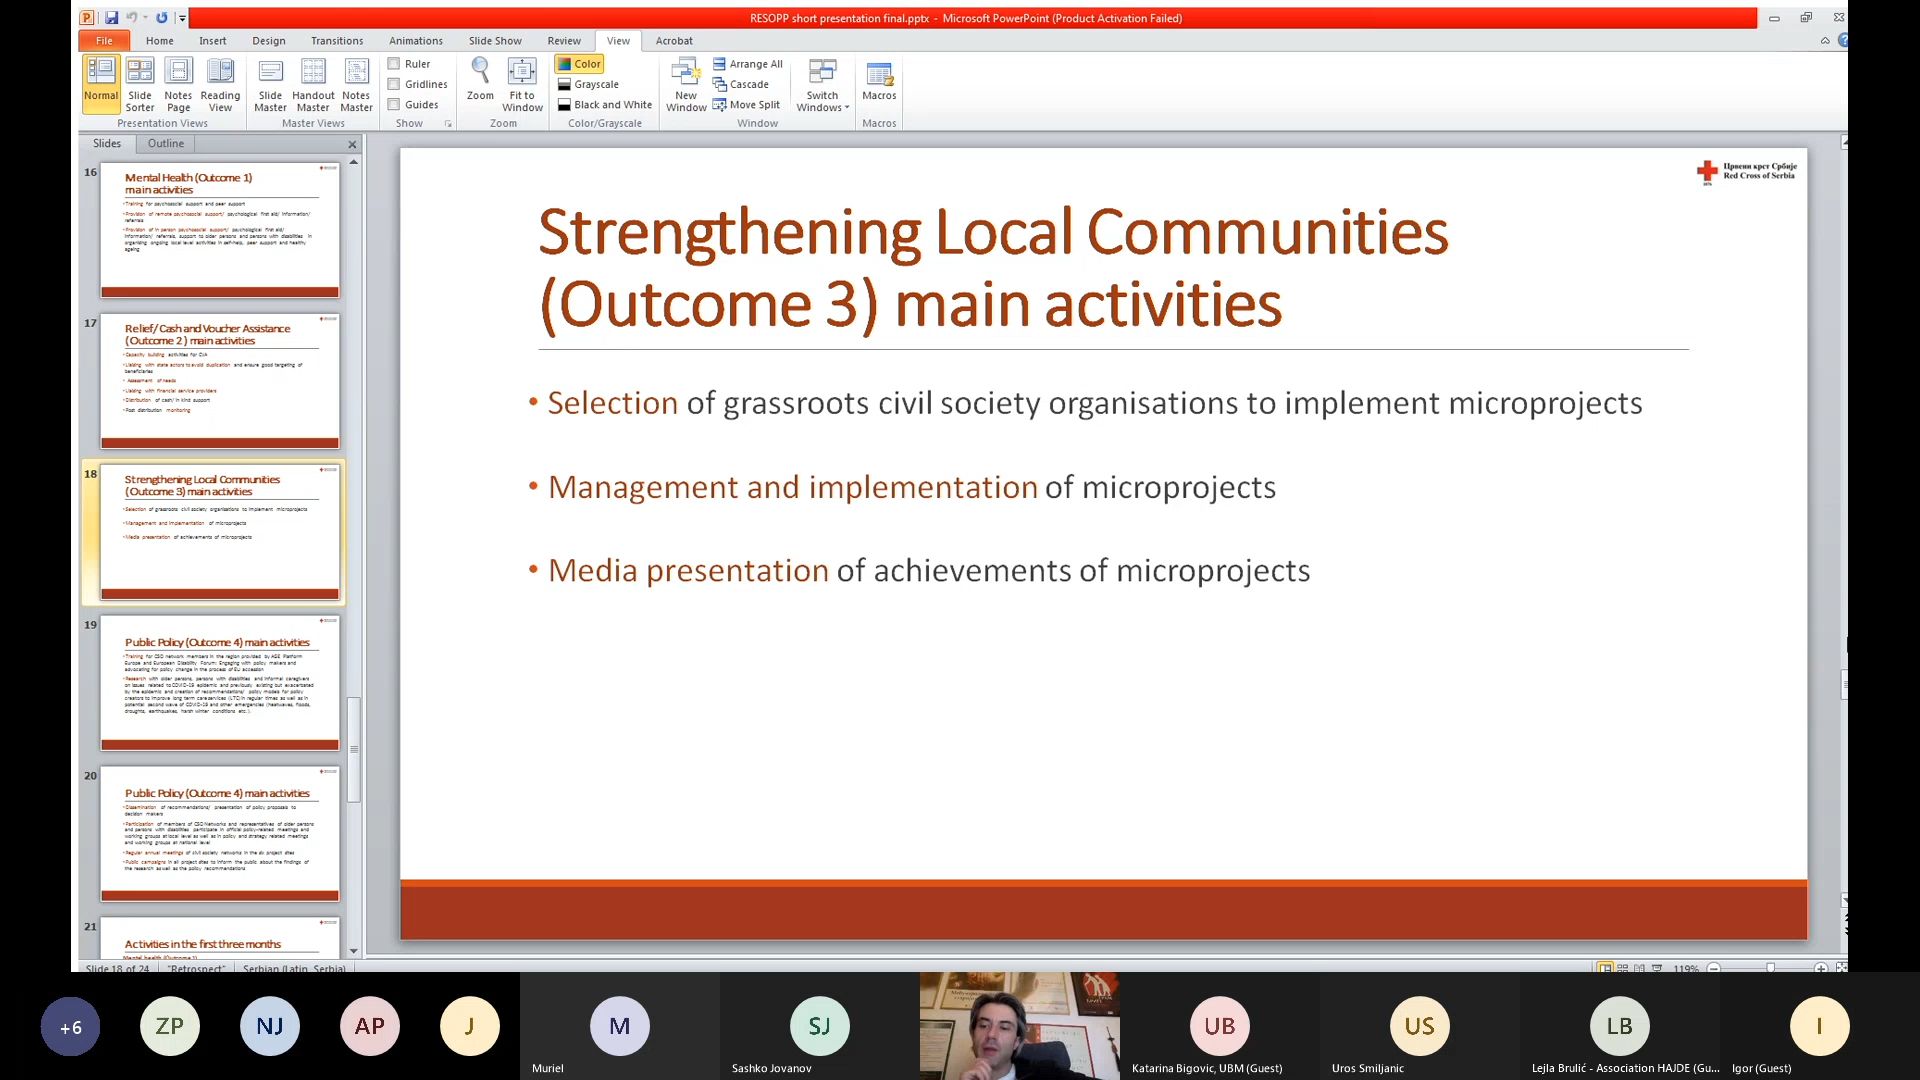1920x1080 pixels.
Task: Click Move Split
Action: click(x=746, y=104)
